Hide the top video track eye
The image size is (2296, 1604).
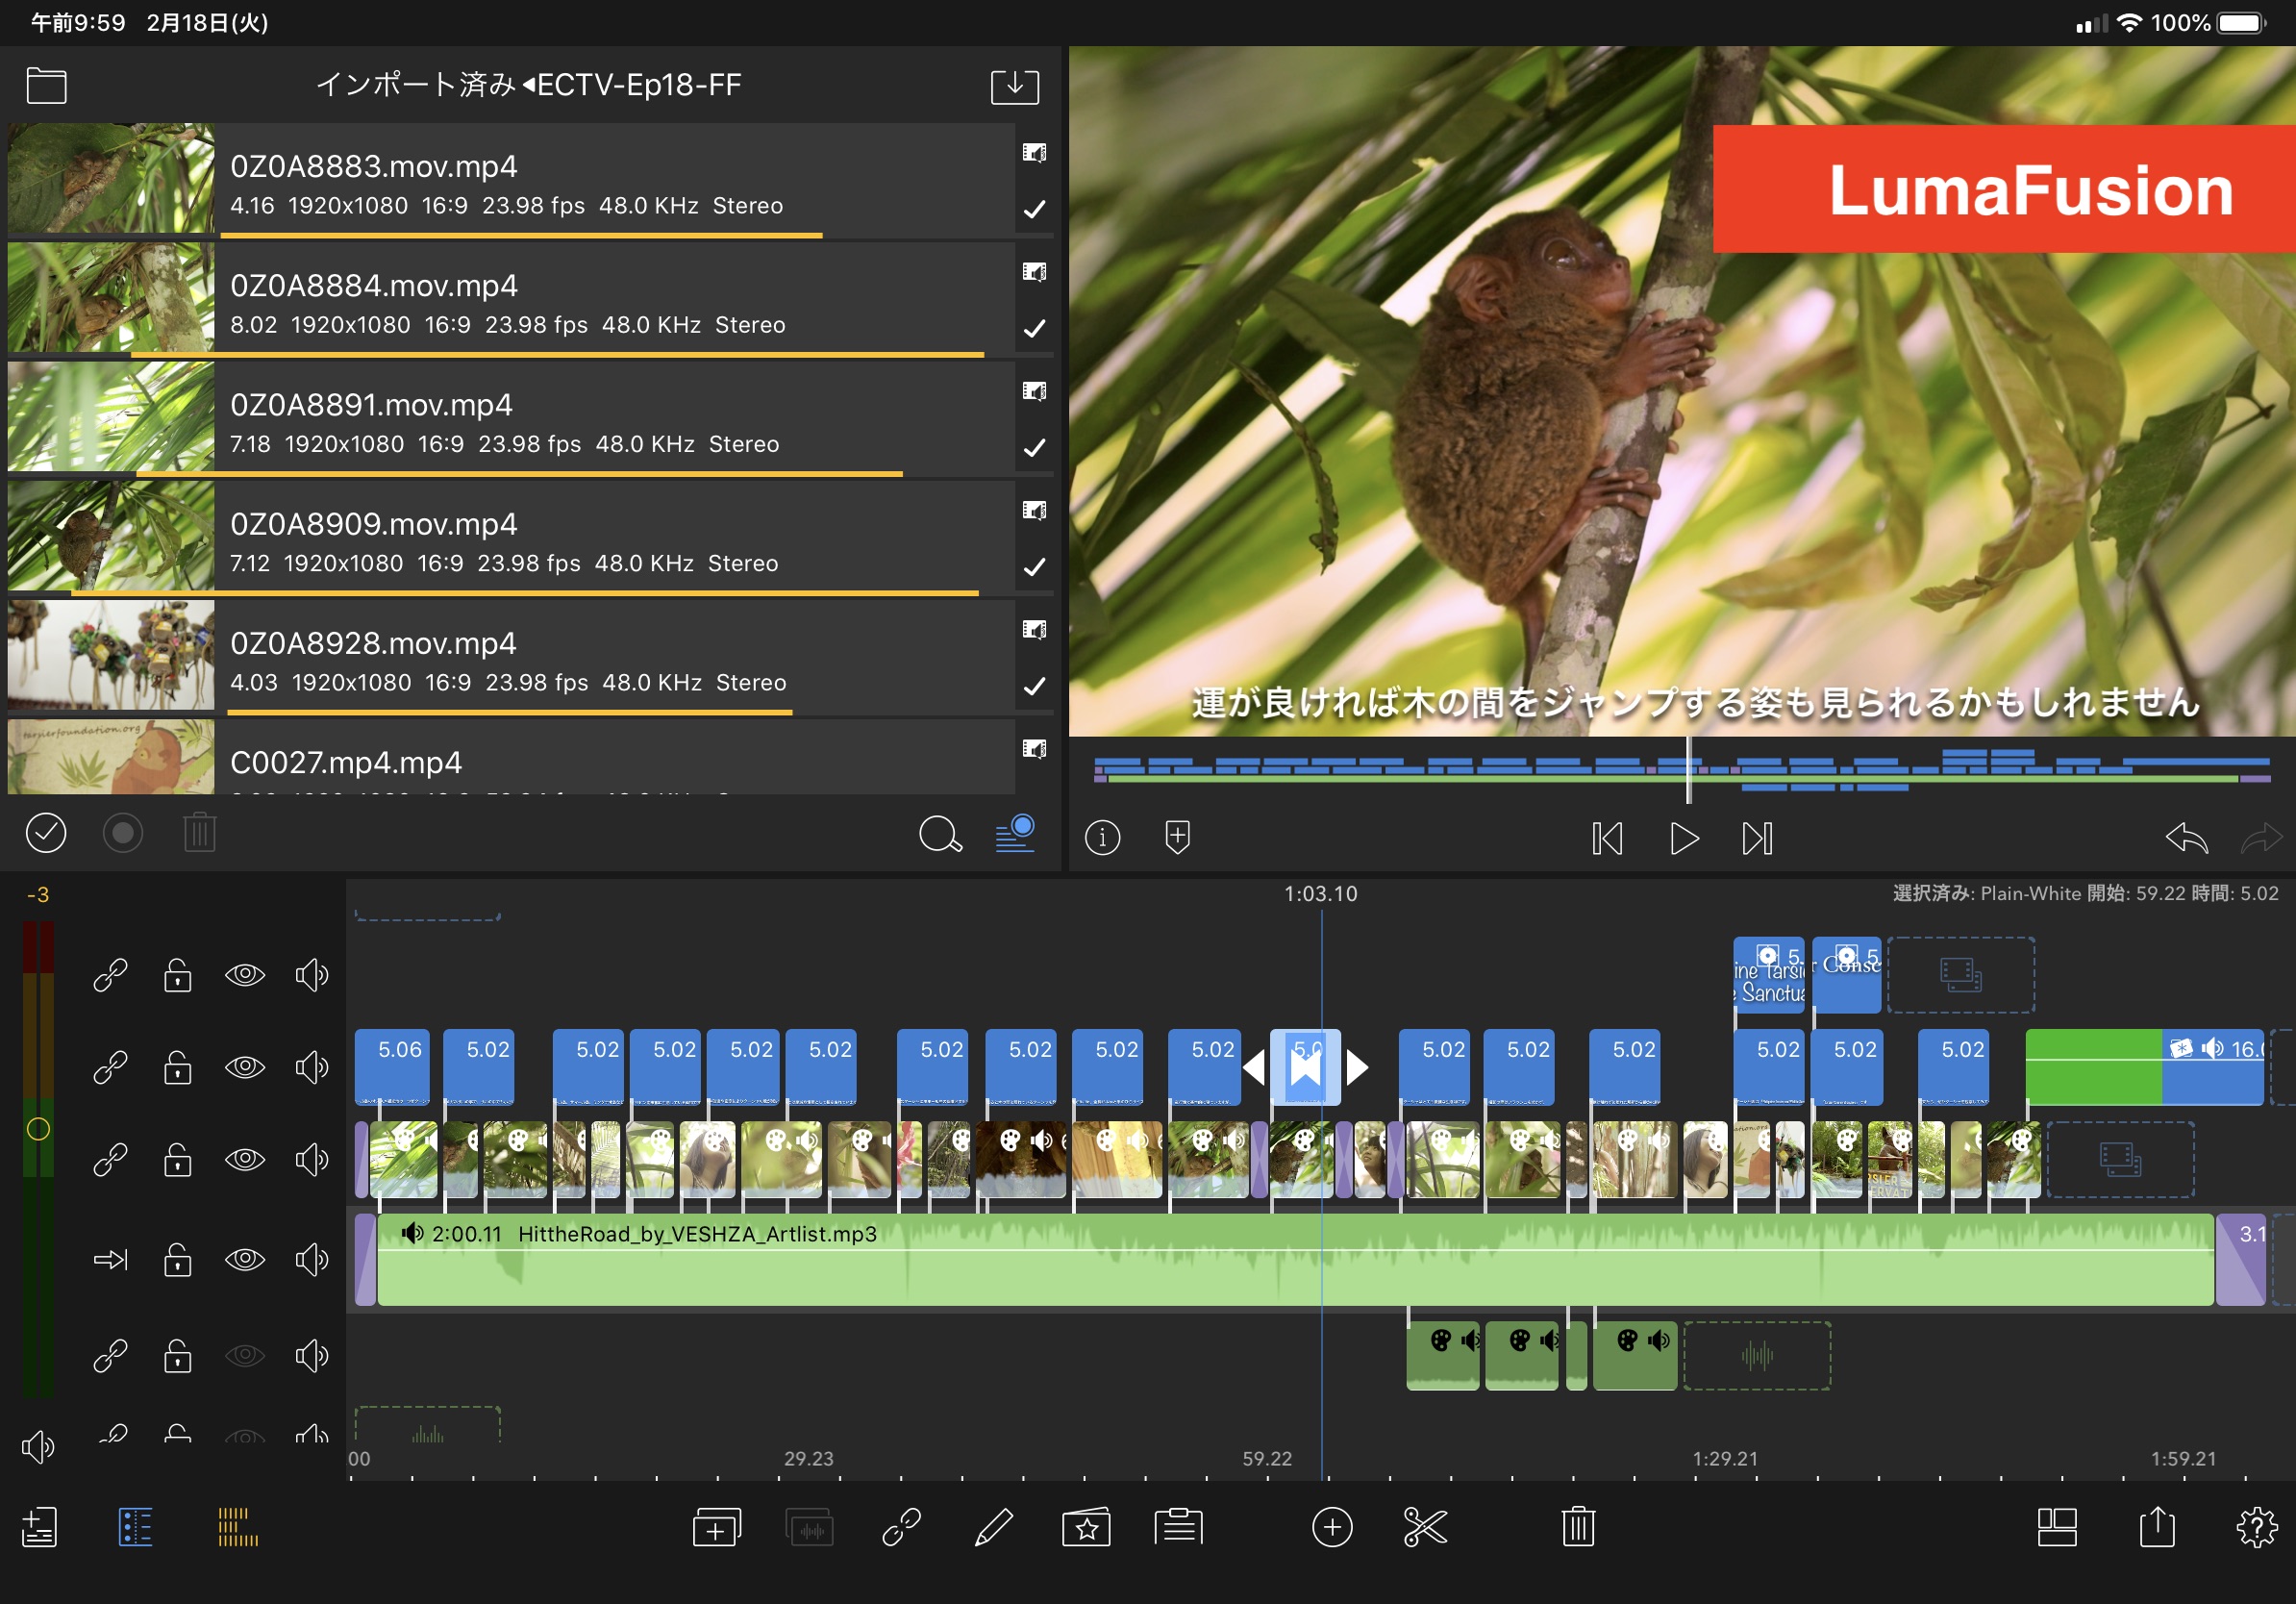(245, 974)
